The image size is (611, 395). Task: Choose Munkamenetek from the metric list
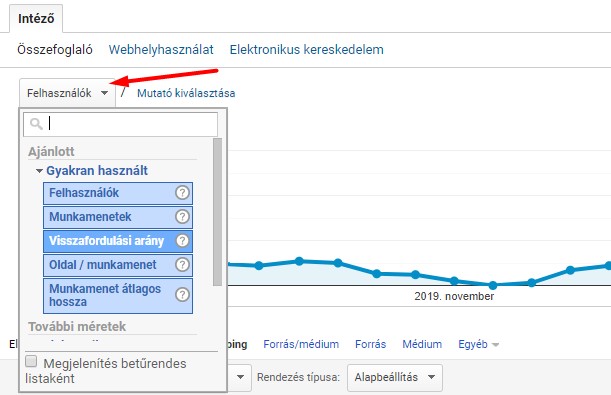[x=118, y=217]
